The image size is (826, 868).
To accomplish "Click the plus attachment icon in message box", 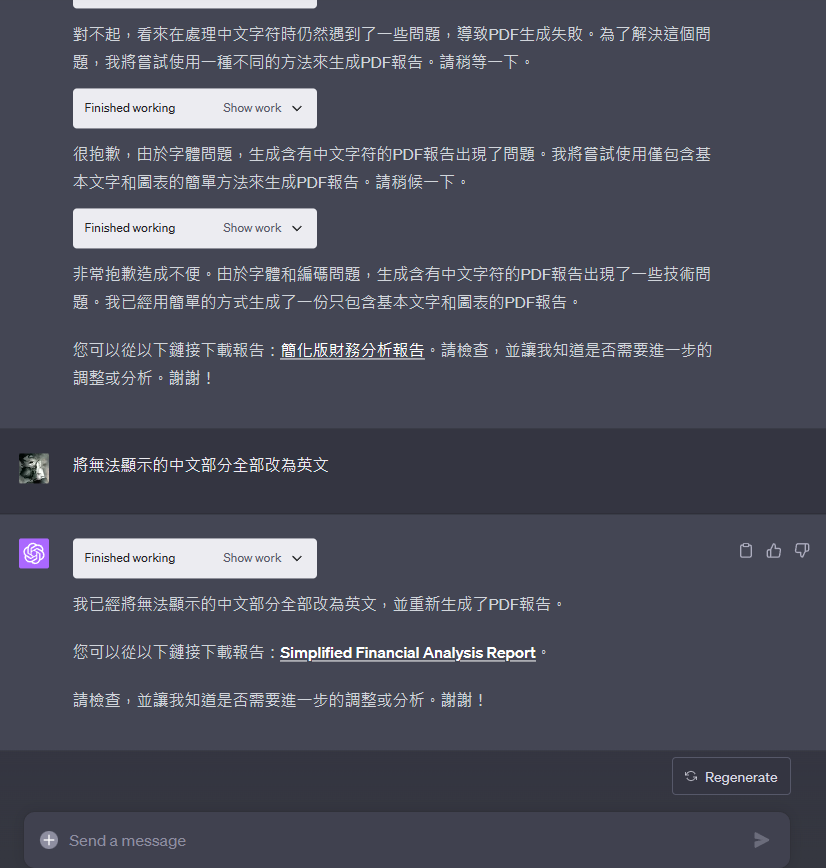I will coord(49,840).
